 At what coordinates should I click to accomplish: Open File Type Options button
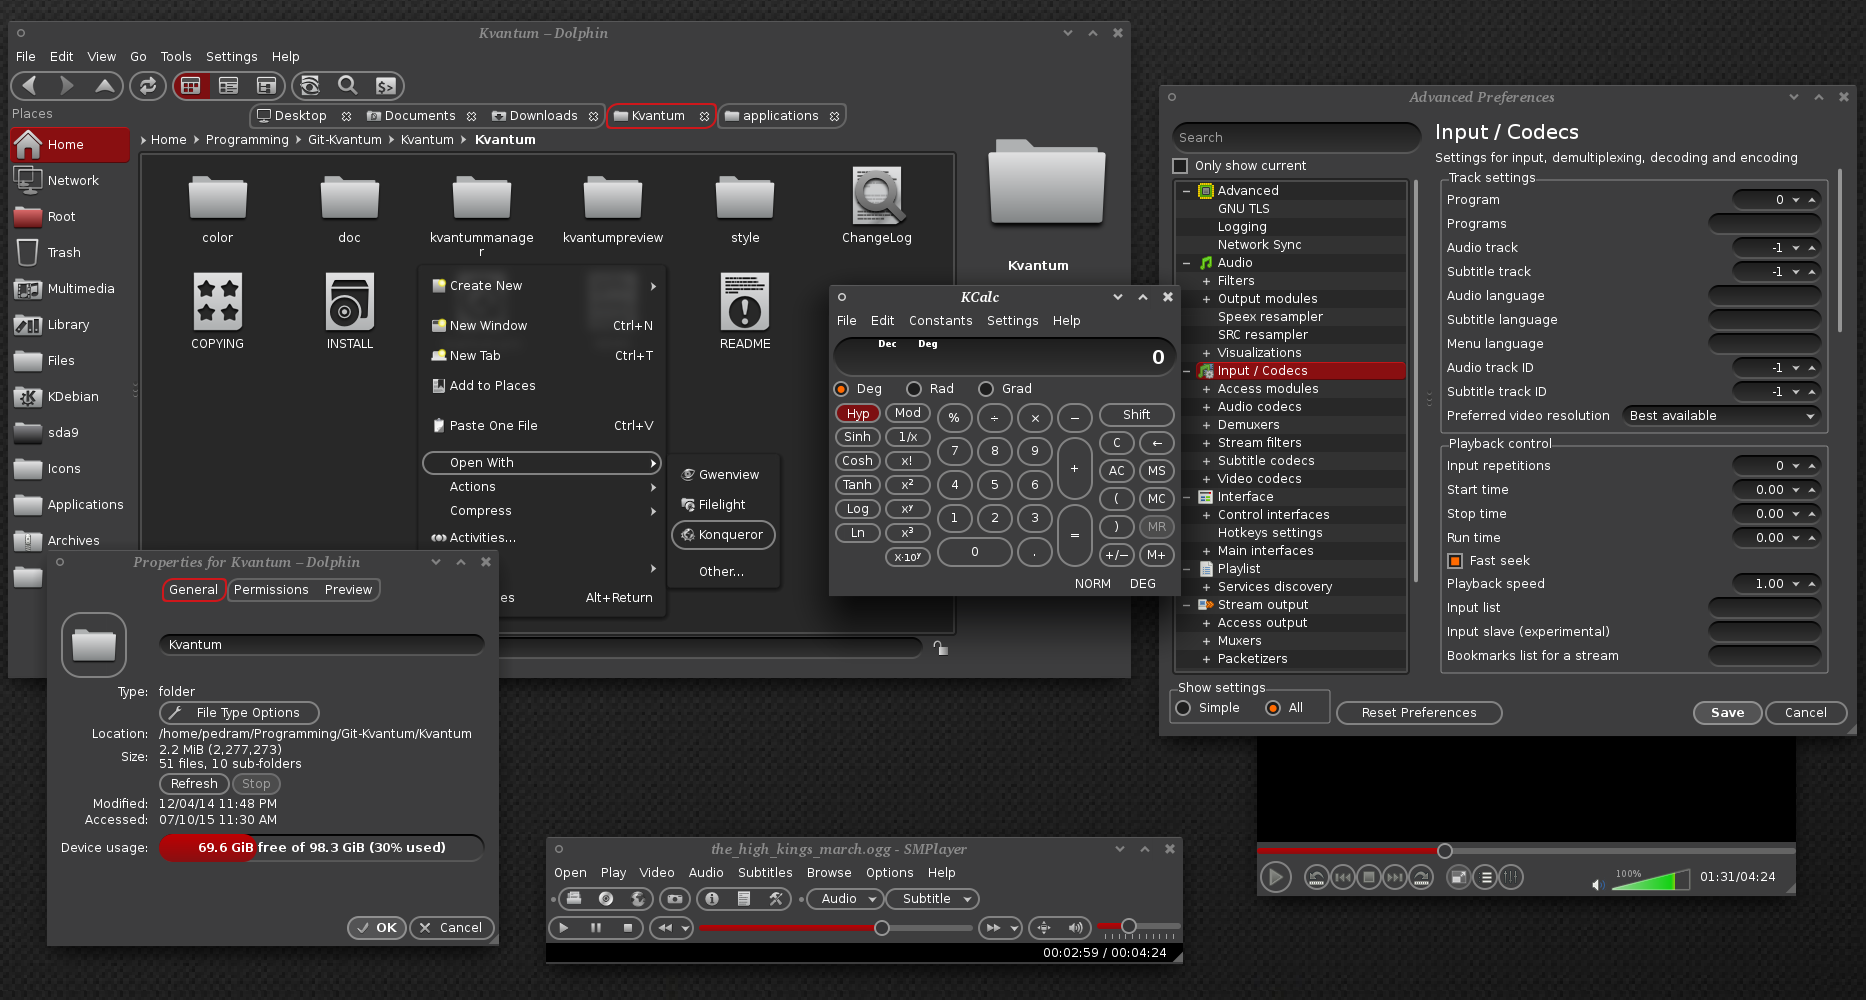[x=239, y=713]
